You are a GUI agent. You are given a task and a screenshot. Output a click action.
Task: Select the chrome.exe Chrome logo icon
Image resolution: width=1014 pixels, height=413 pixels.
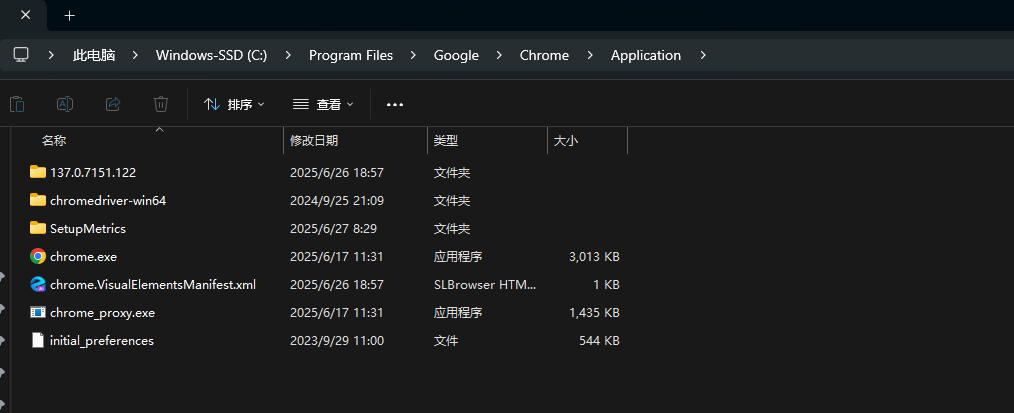38,256
